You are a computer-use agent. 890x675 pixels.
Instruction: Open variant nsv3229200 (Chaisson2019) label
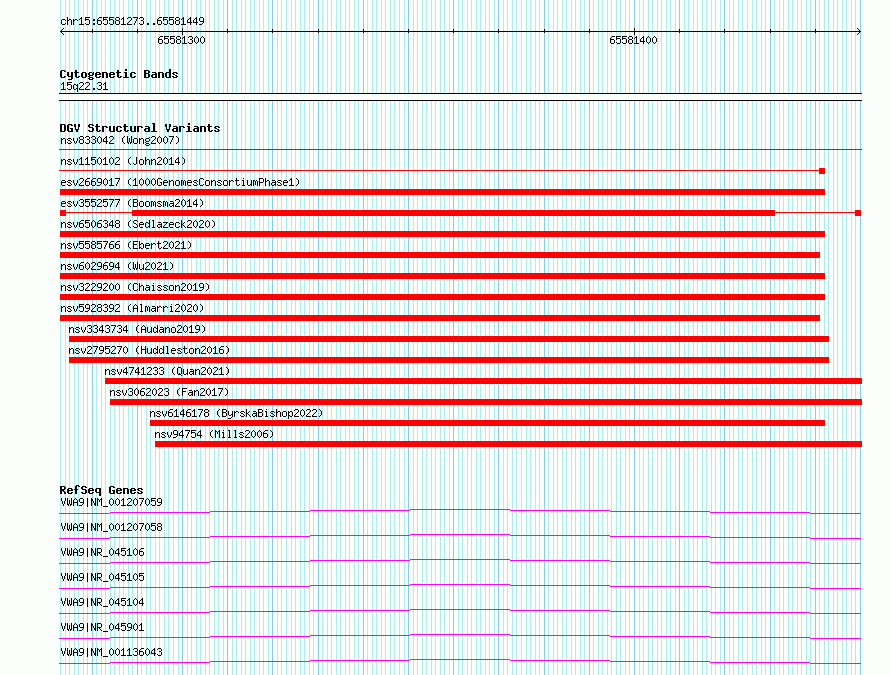tap(135, 287)
